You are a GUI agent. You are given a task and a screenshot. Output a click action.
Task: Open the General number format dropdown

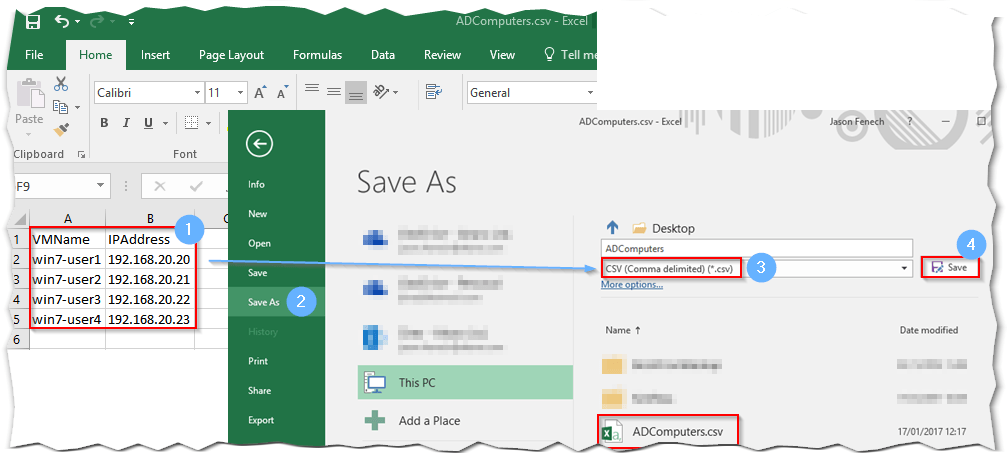pos(590,93)
